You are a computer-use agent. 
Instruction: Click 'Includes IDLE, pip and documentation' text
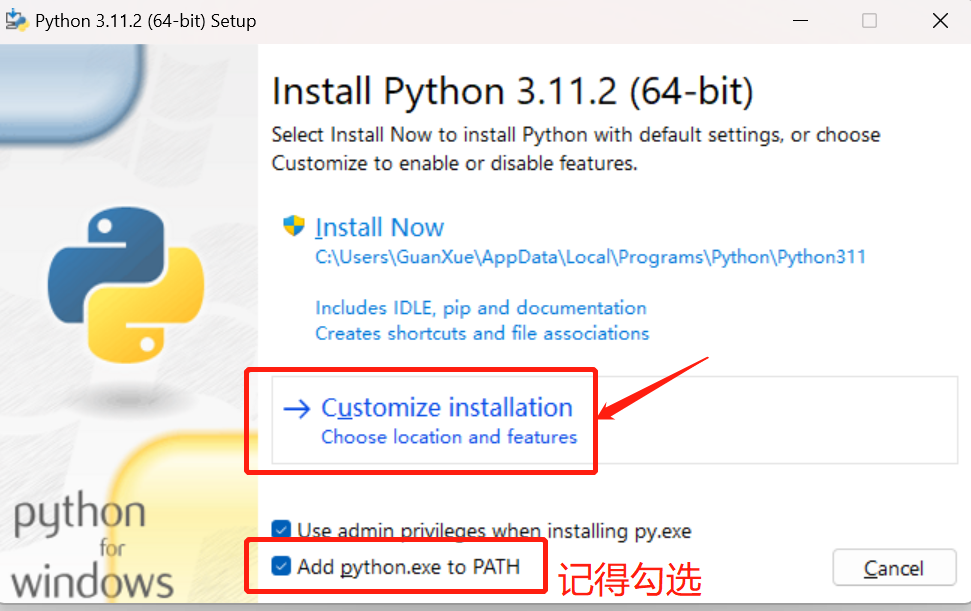click(481, 308)
